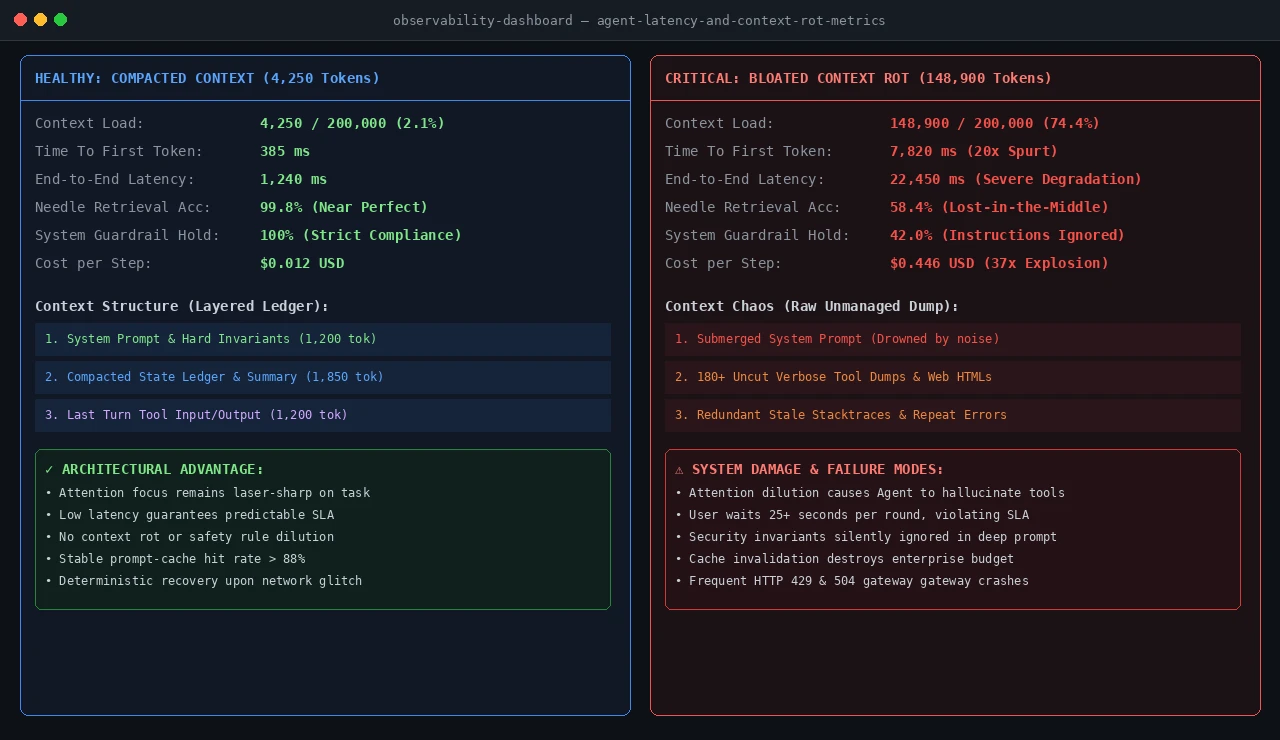1280x740 pixels.
Task: Select 100% (Strict Compliance) guardrail value
Action: 361,235
